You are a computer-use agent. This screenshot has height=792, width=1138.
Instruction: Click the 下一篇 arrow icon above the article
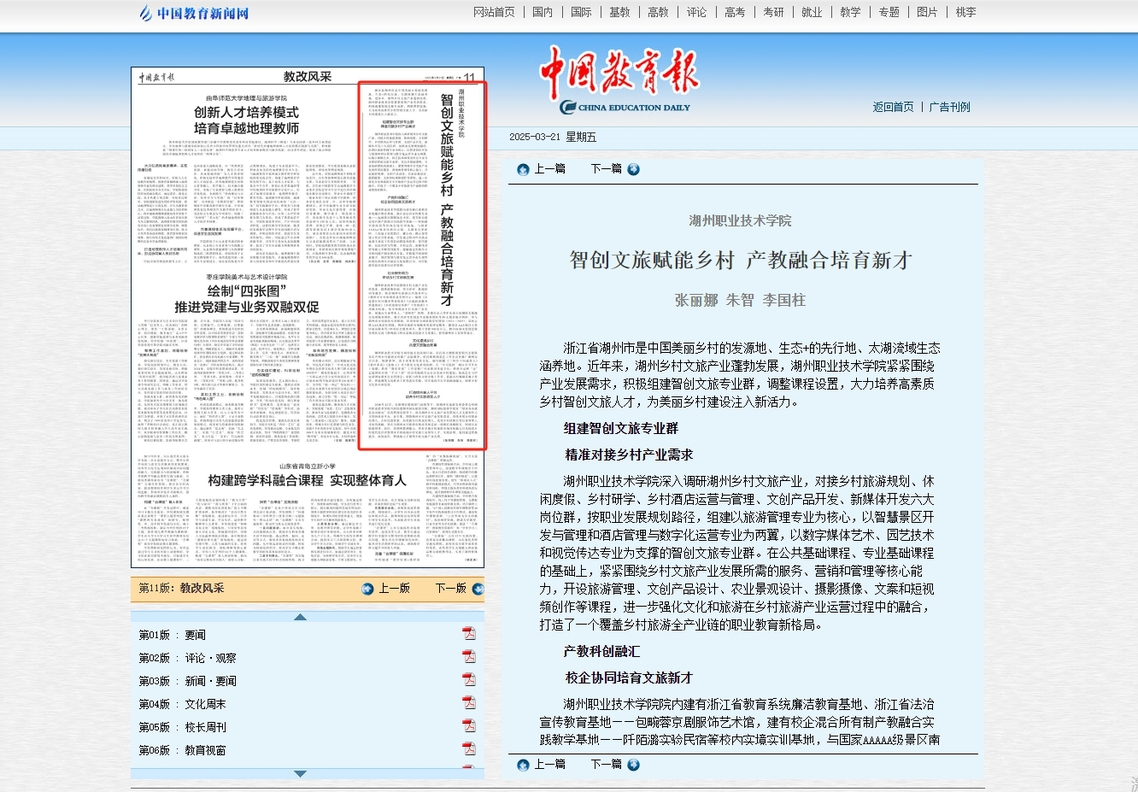click(x=634, y=169)
